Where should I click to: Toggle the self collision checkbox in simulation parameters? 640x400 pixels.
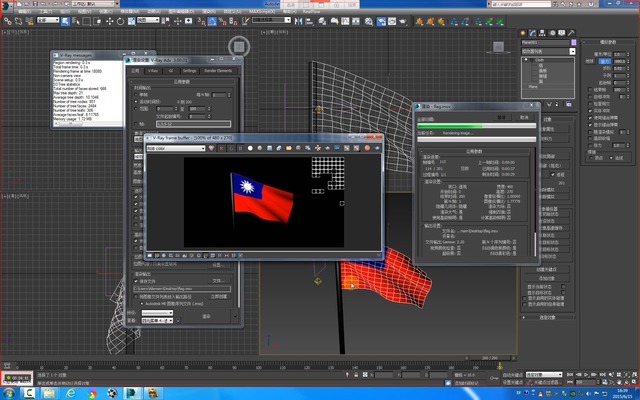click(x=590, y=97)
